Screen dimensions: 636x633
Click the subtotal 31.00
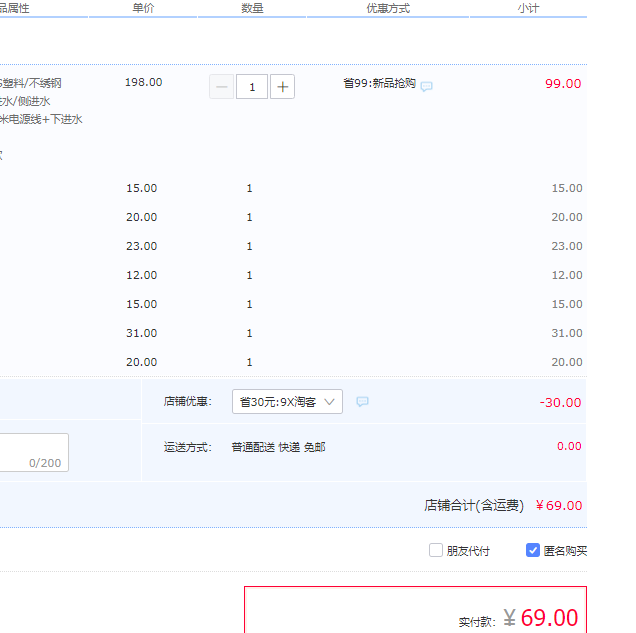click(567, 333)
